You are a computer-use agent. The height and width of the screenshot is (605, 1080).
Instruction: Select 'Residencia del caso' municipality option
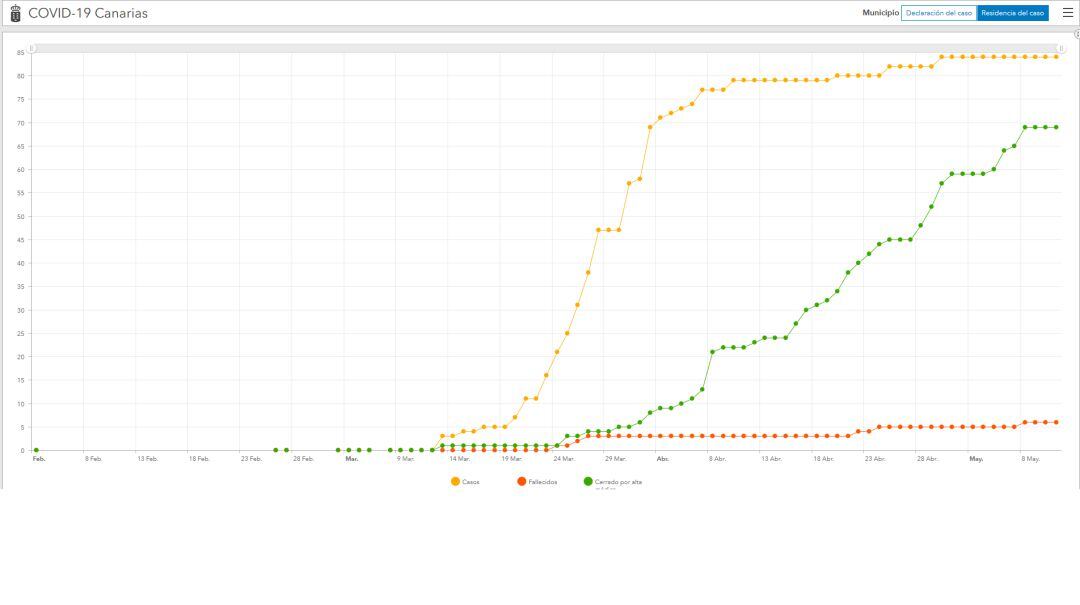click(1012, 13)
